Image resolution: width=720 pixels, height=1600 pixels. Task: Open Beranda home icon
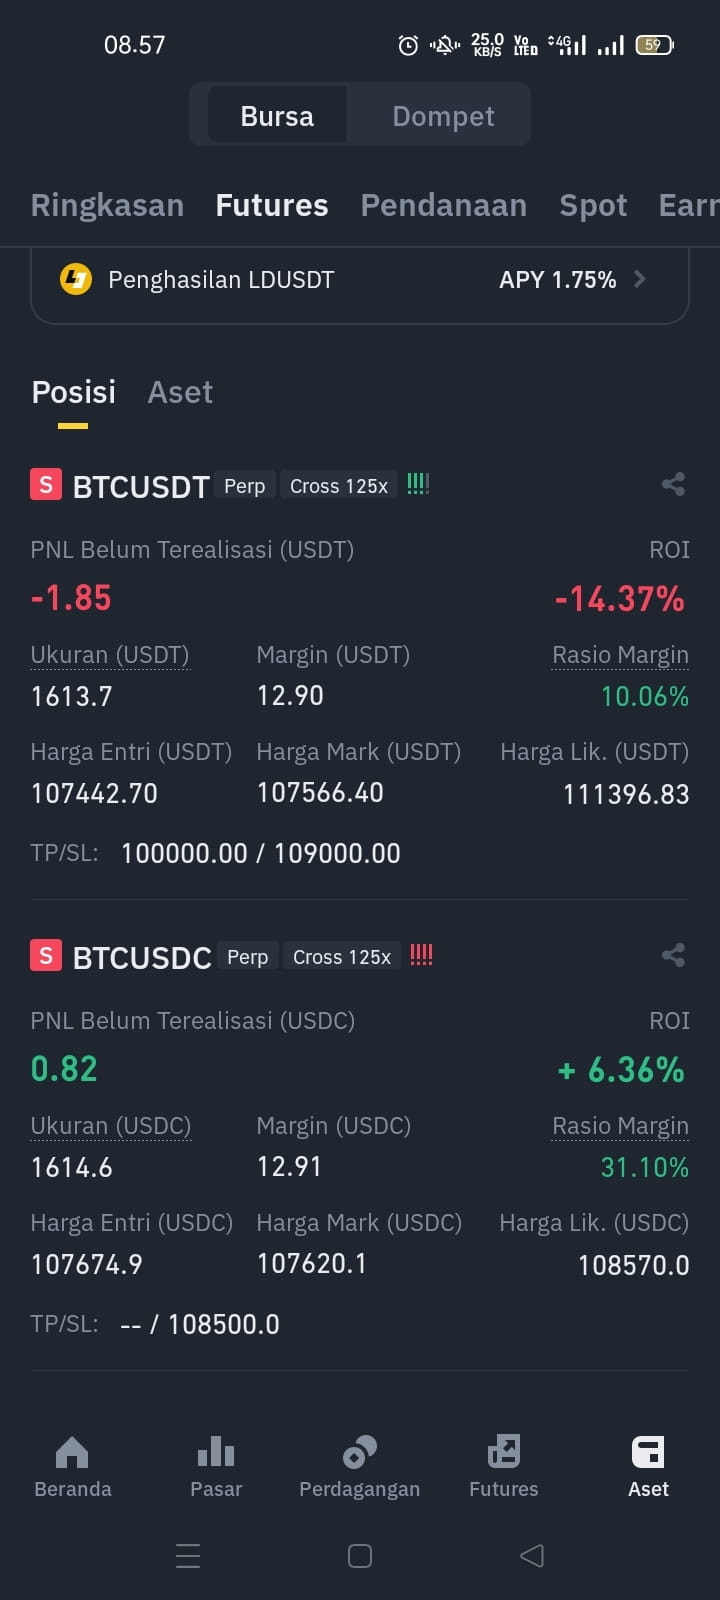[72, 1452]
